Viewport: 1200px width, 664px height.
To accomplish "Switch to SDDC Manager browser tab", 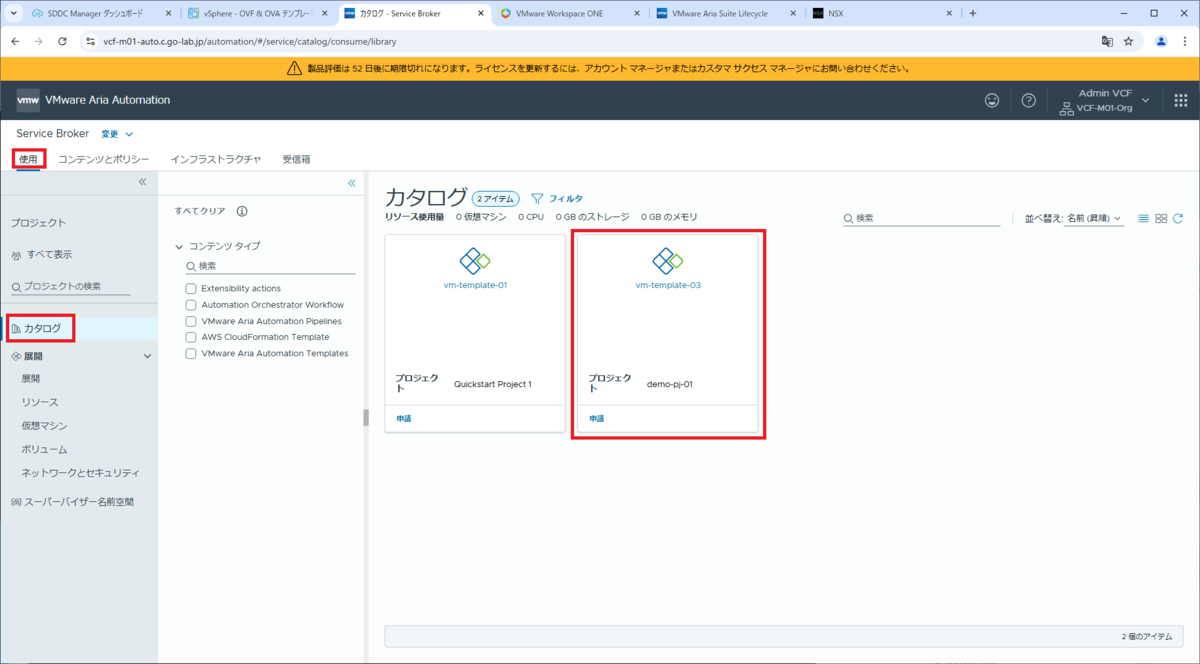I will [103, 14].
